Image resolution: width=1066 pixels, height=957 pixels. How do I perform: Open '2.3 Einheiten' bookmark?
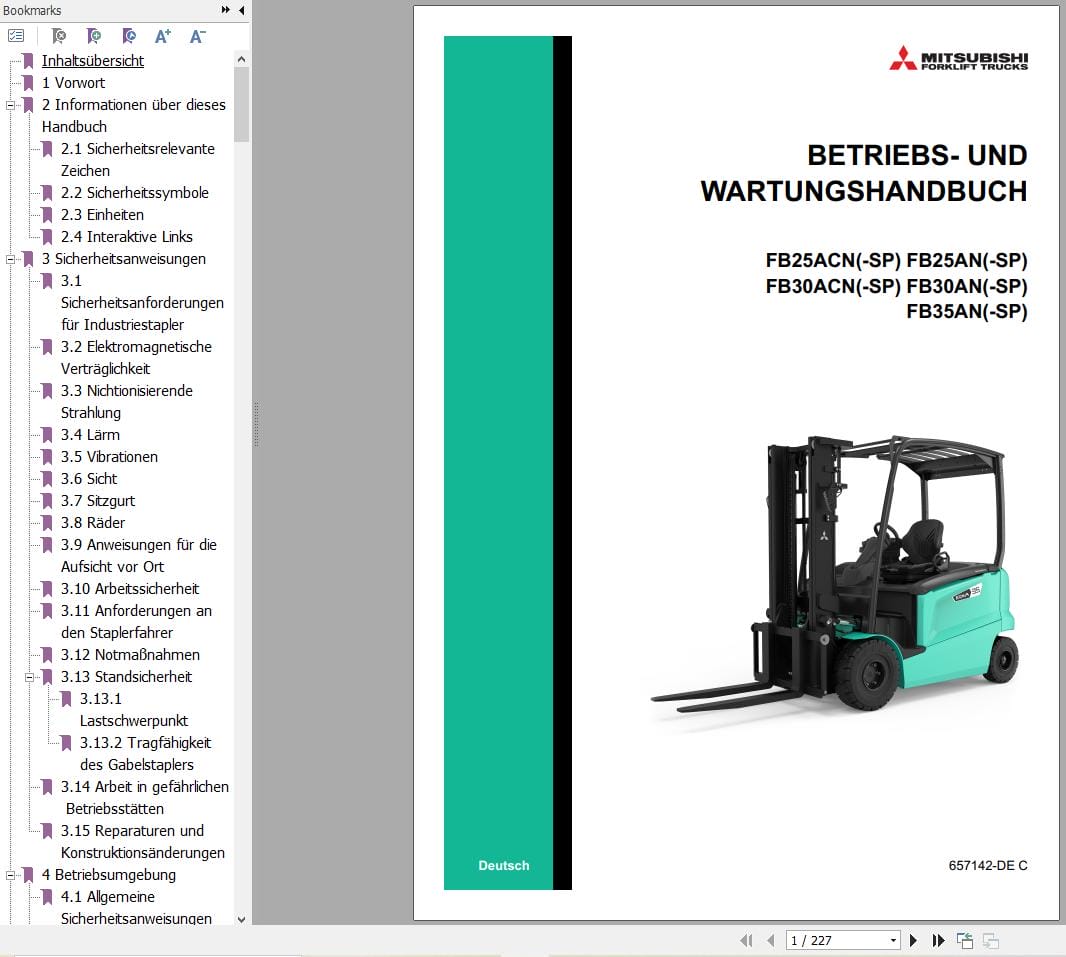point(102,215)
